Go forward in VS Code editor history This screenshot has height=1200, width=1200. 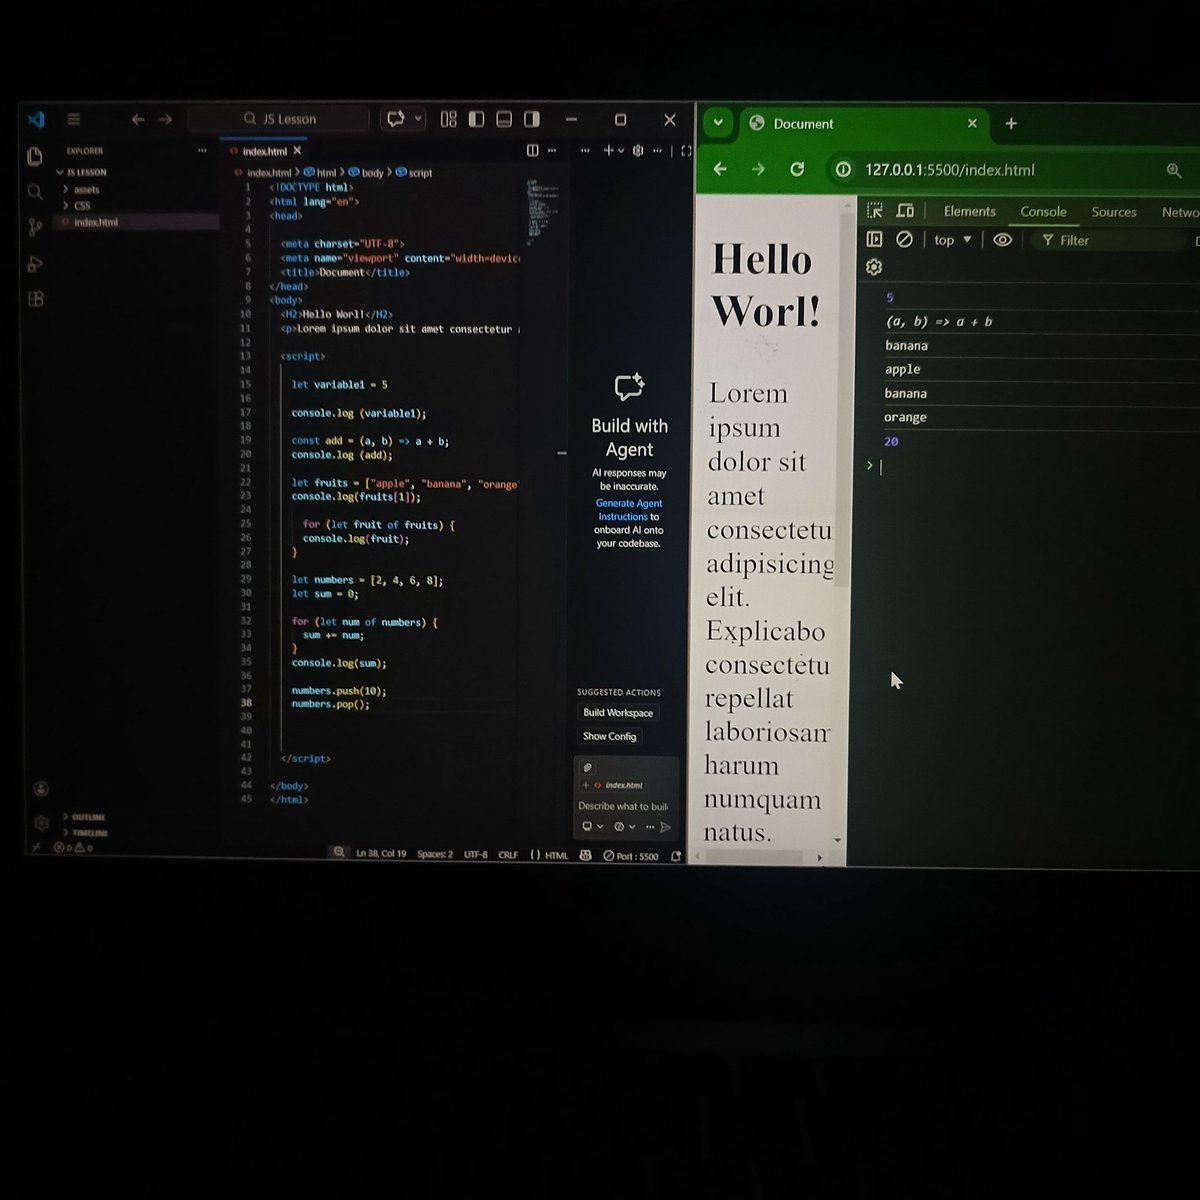coord(165,119)
